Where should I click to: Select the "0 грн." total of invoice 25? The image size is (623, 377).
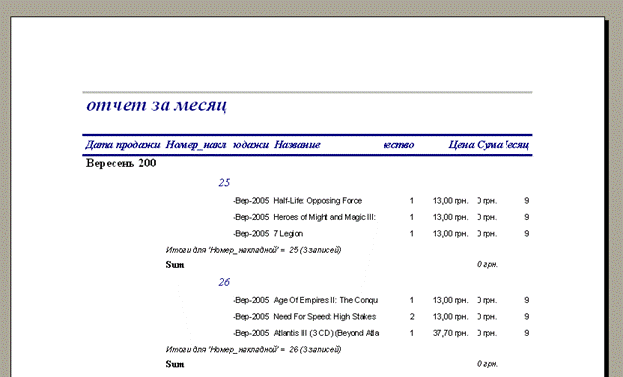(x=488, y=265)
